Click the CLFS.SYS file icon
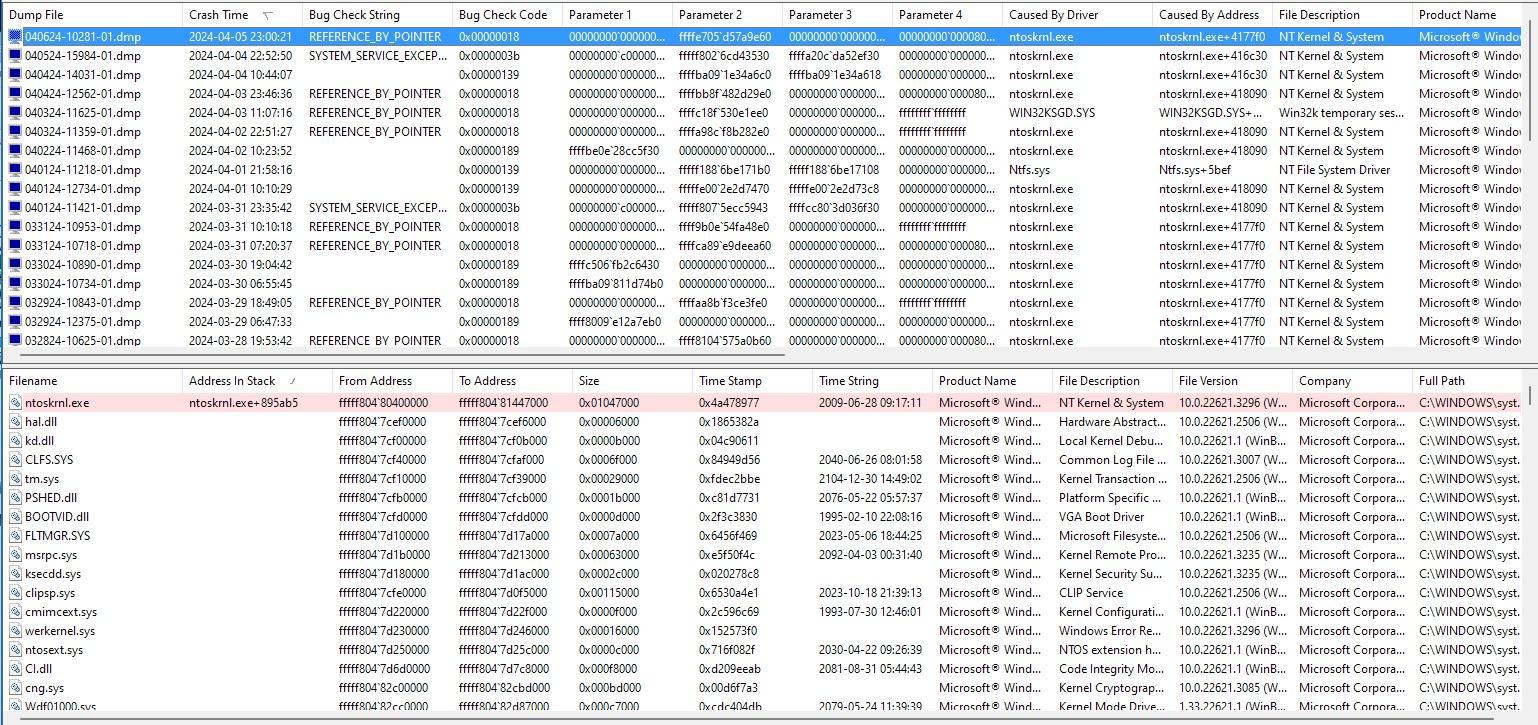Image resolution: width=1538 pixels, height=725 pixels. point(15,459)
